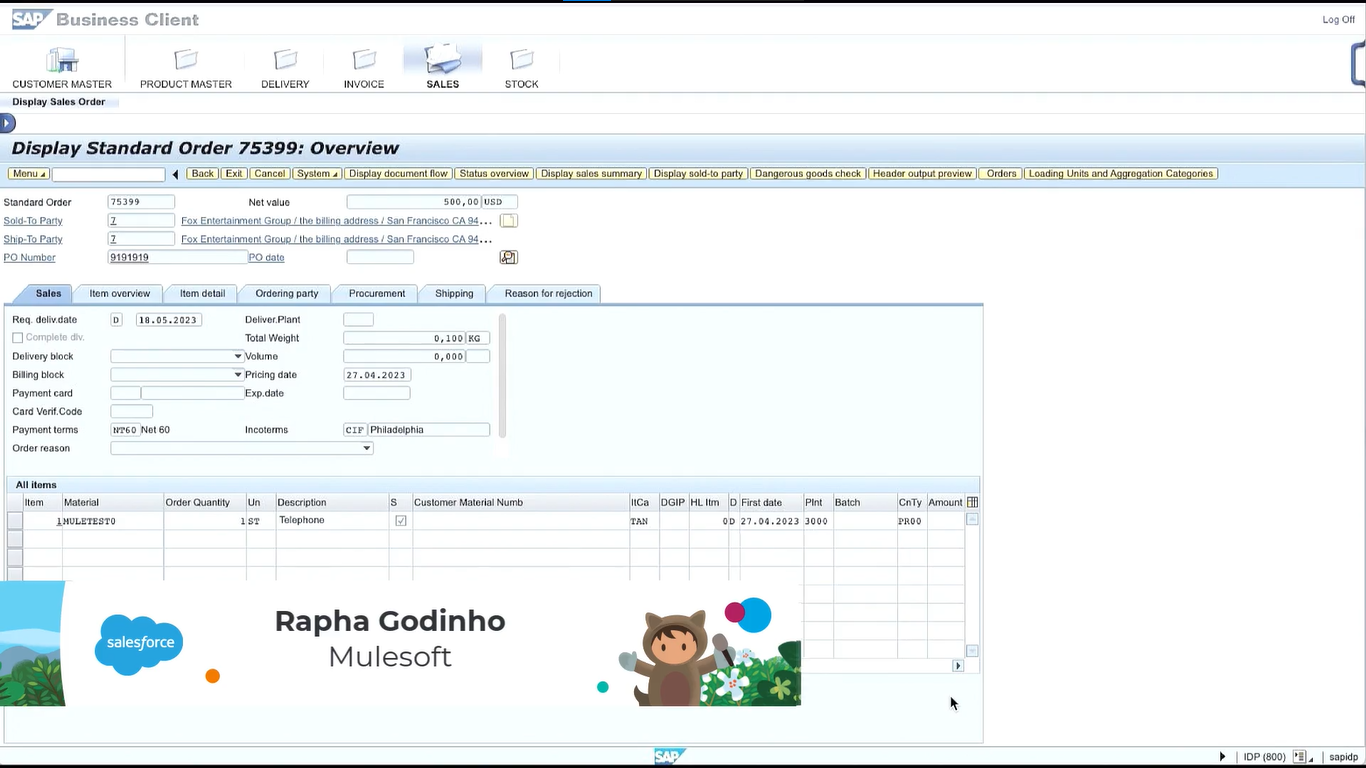
Task: Open the Menu dropdown button
Action: [x=29, y=174]
